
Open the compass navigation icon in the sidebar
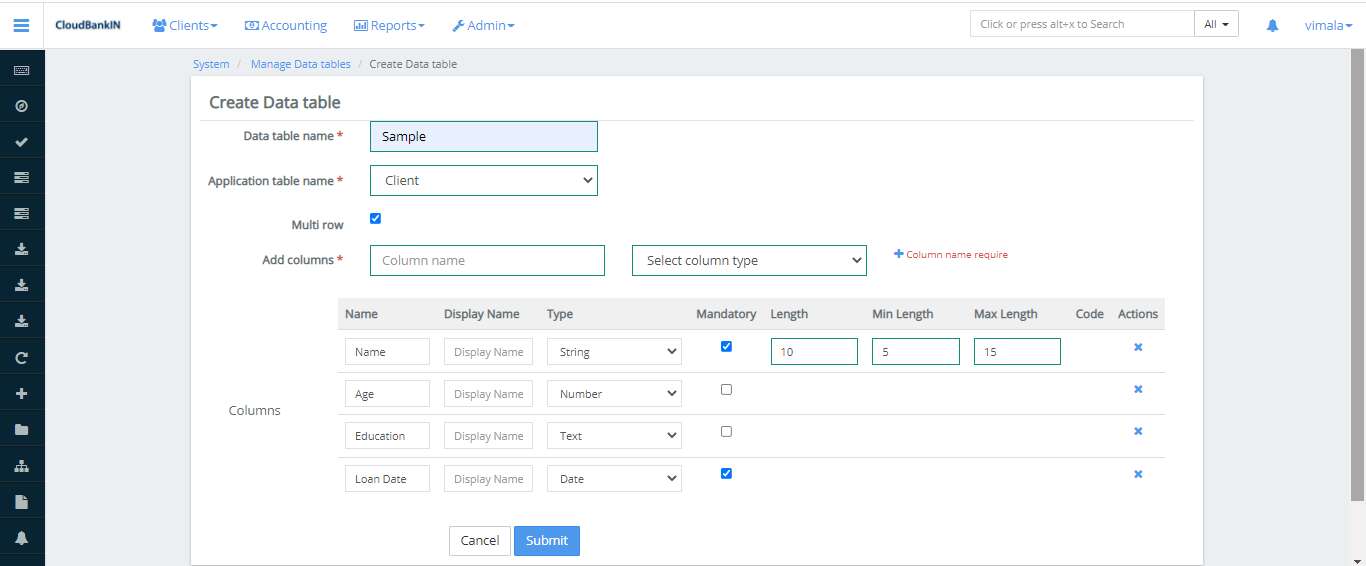click(21, 106)
